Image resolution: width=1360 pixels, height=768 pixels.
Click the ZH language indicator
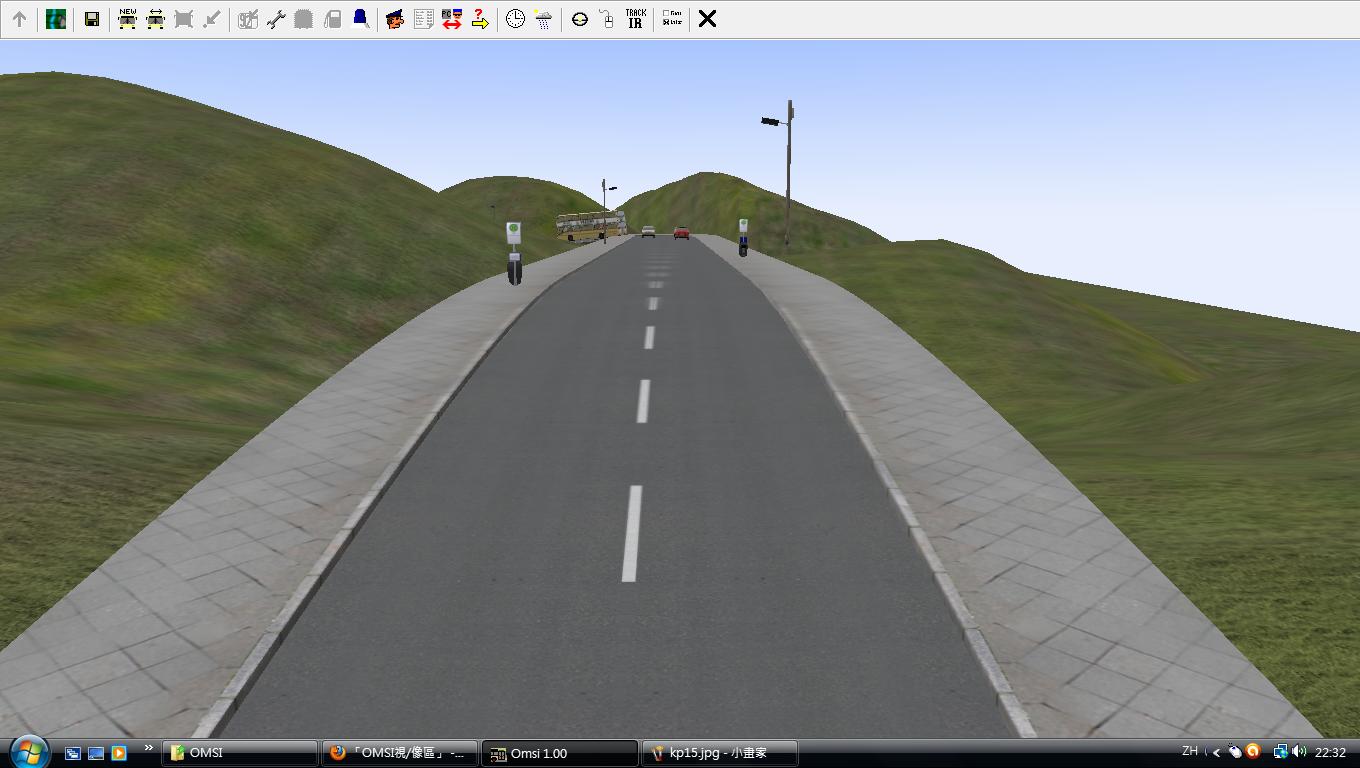click(1190, 751)
